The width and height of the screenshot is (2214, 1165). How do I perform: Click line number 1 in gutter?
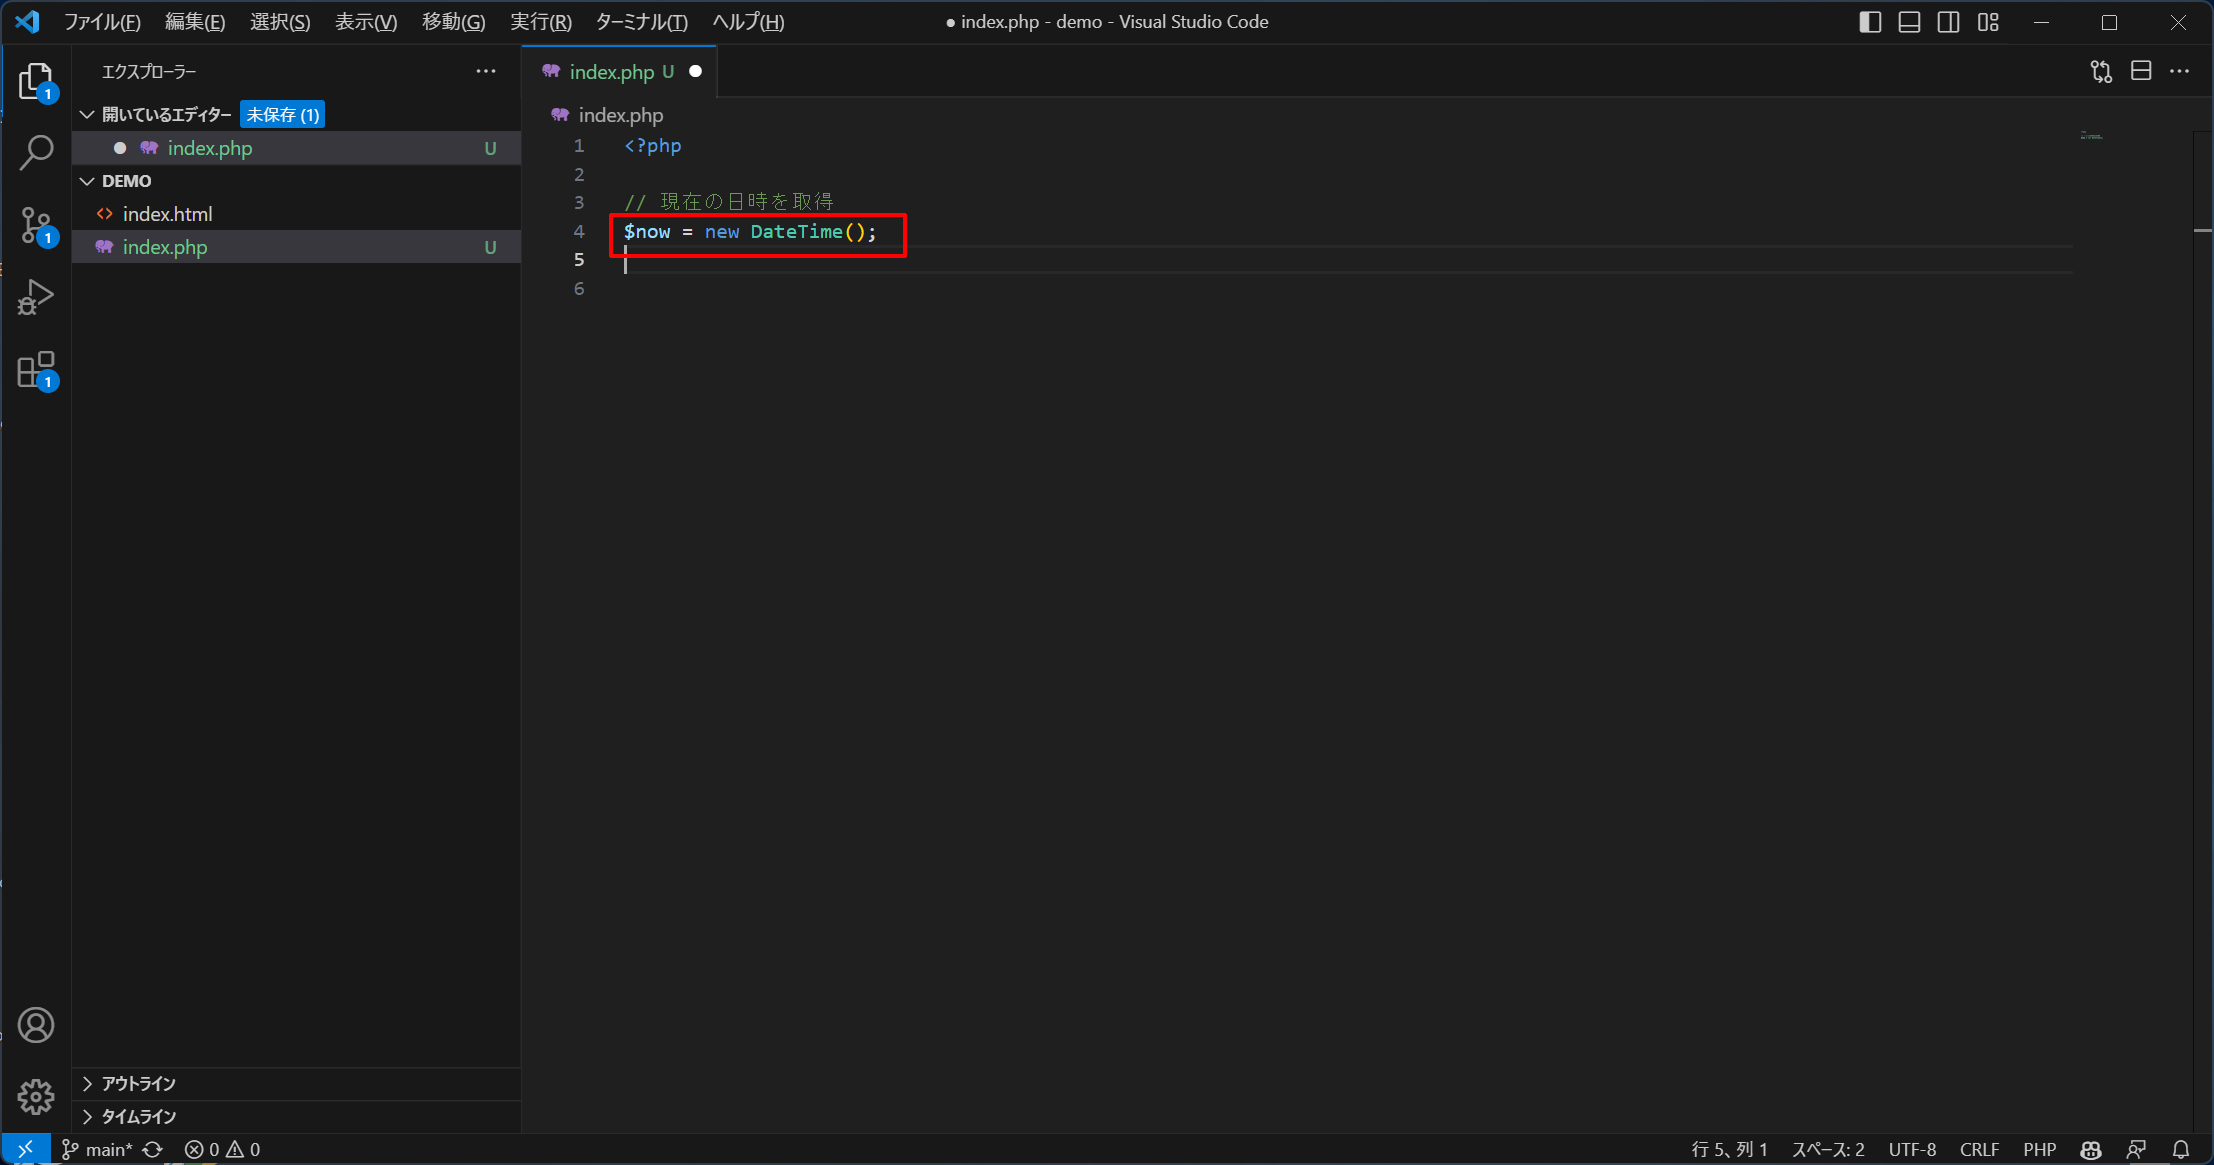tap(579, 146)
